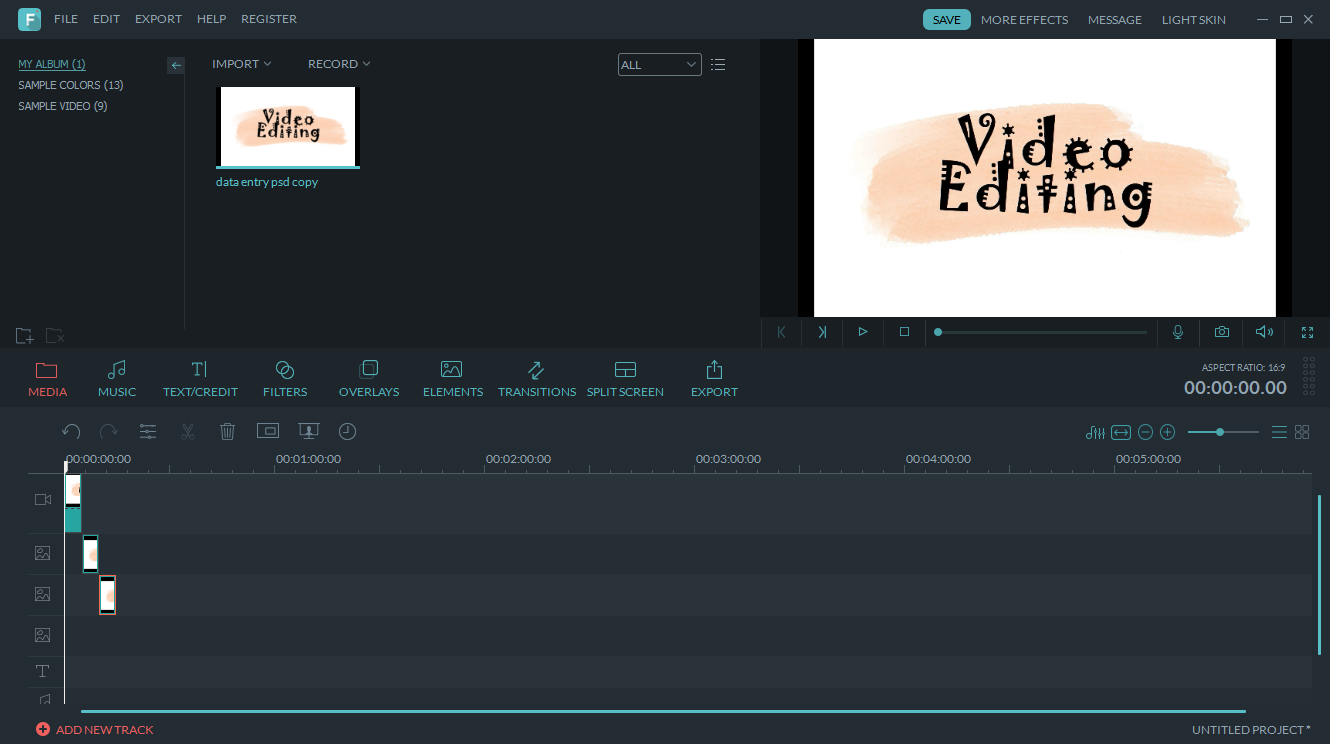The height and width of the screenshot is (744, 1330).
Task: Go to next frame in preview
Action: (822, 332)
